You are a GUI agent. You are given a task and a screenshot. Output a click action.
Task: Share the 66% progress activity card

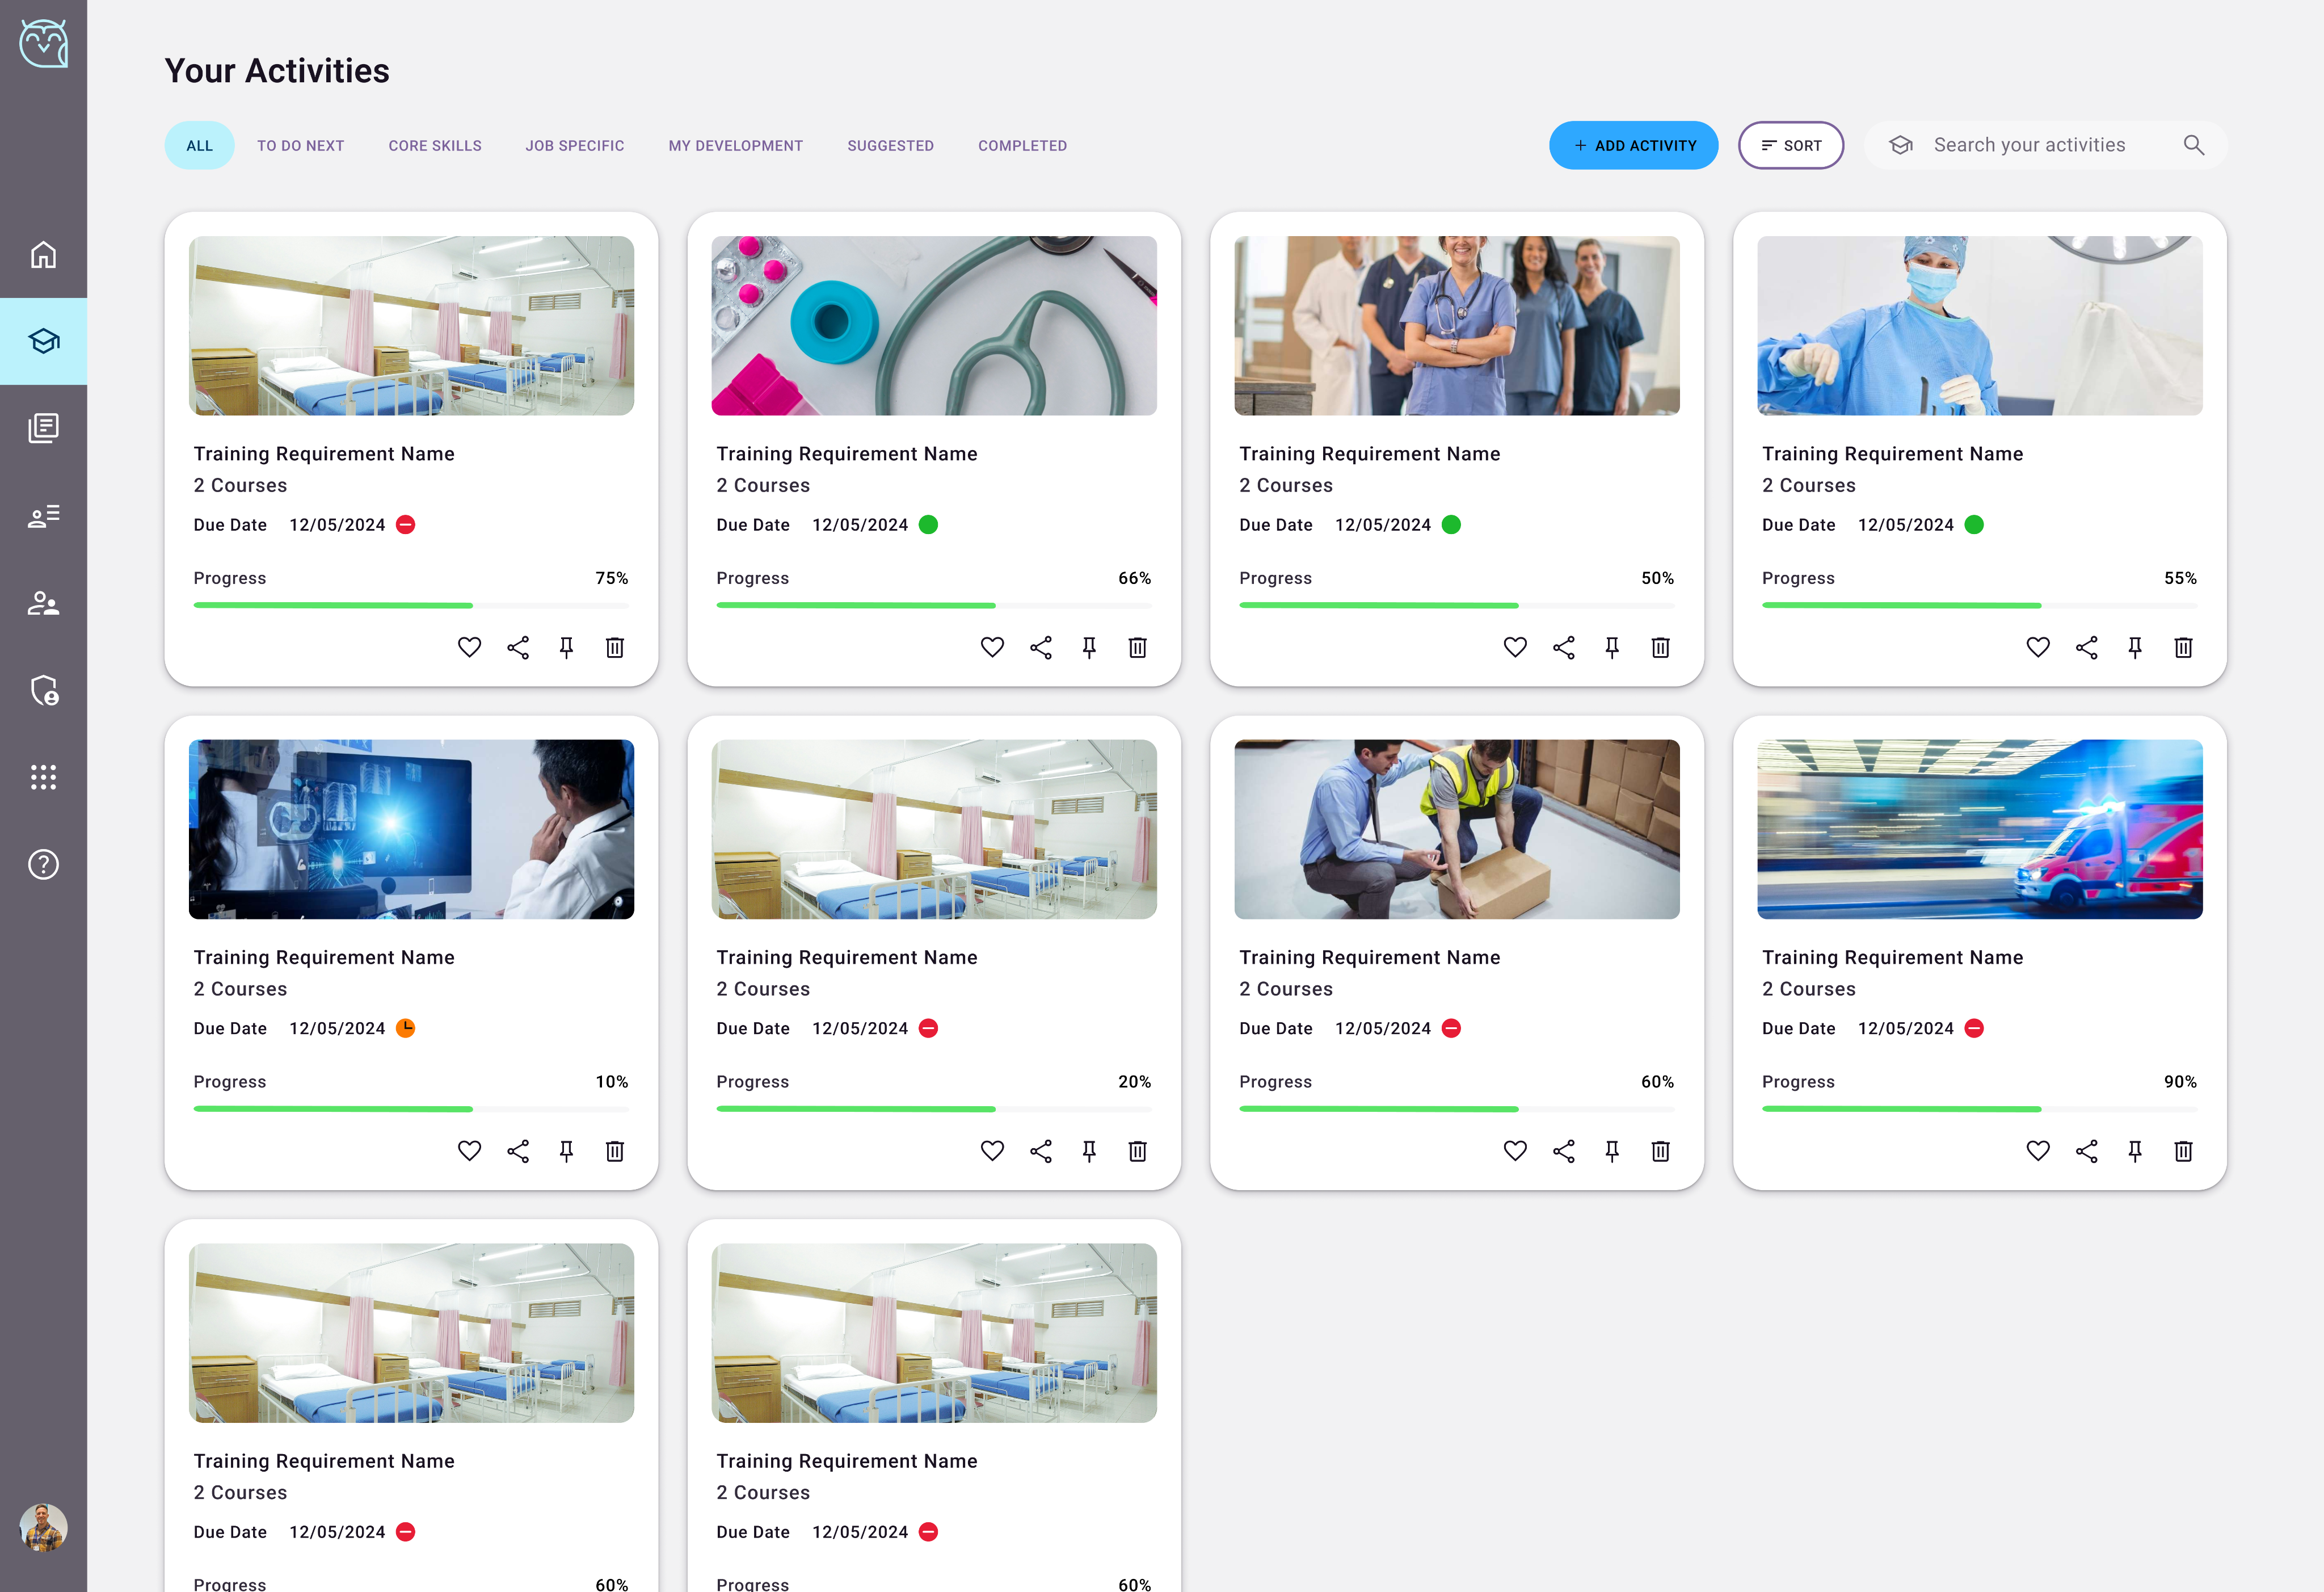point(1040,648)
